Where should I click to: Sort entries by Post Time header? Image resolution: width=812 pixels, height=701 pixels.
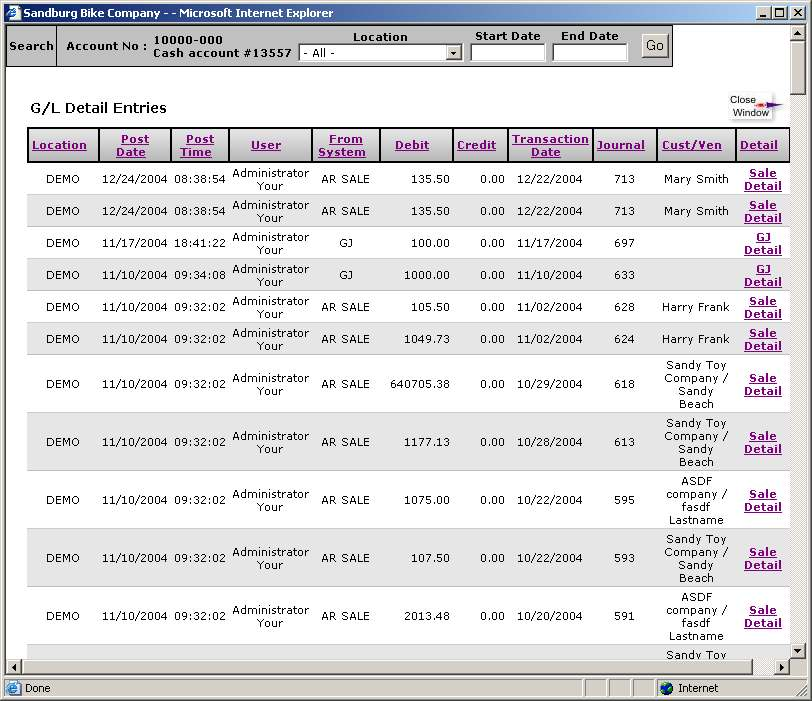pos(198,146)
